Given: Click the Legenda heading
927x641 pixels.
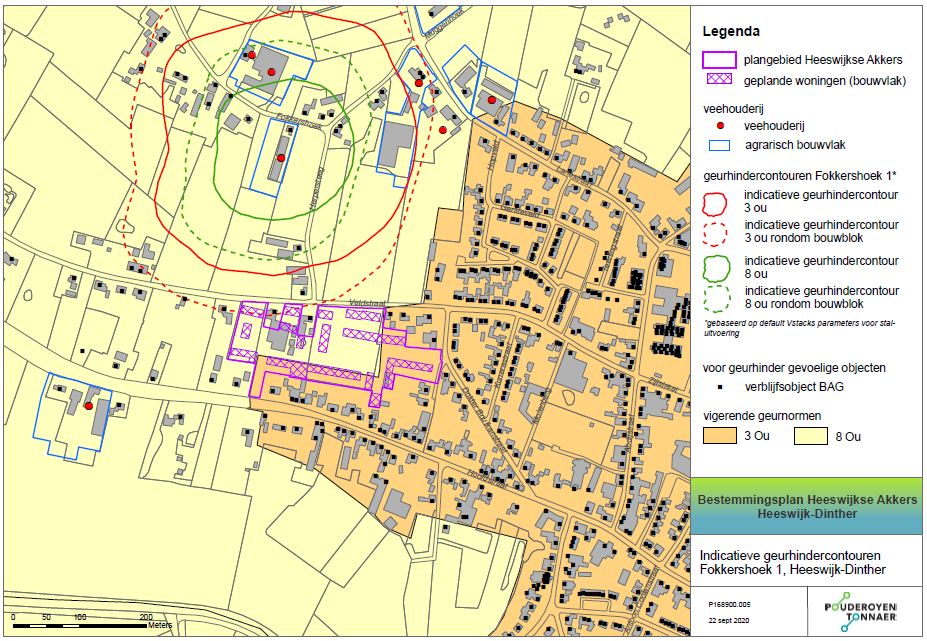Looking at the screenshot, I should 731,31.
